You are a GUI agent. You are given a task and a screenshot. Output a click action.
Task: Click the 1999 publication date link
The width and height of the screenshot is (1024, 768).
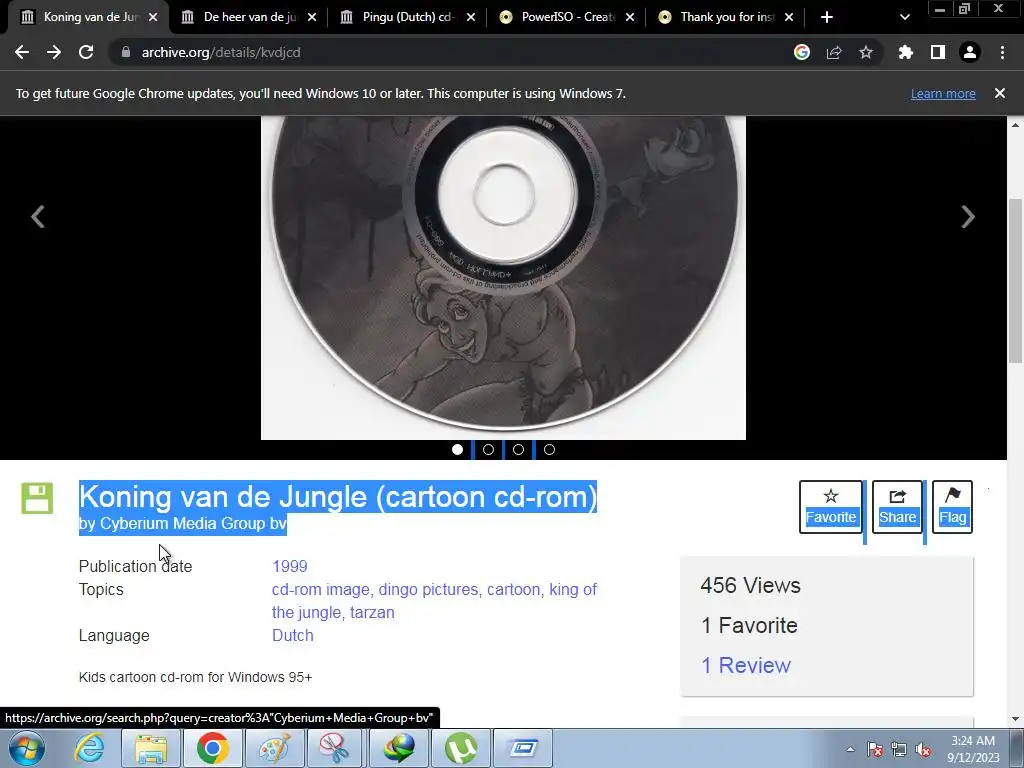click(x=289, y=566)
